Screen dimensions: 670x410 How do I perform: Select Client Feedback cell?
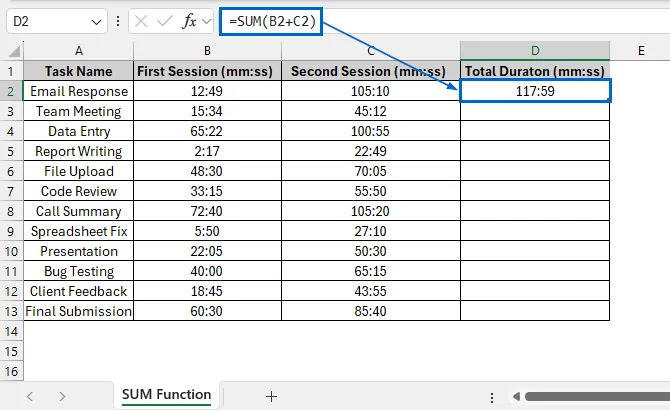coord(79,291)
